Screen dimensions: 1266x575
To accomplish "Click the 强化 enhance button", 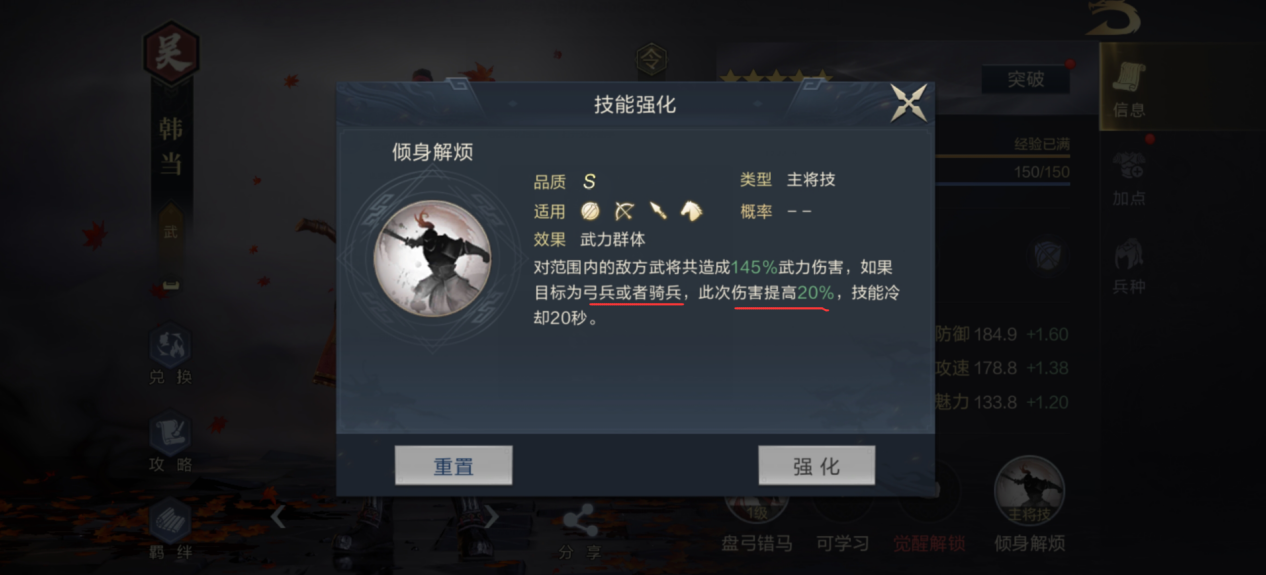I will (817, 466).
